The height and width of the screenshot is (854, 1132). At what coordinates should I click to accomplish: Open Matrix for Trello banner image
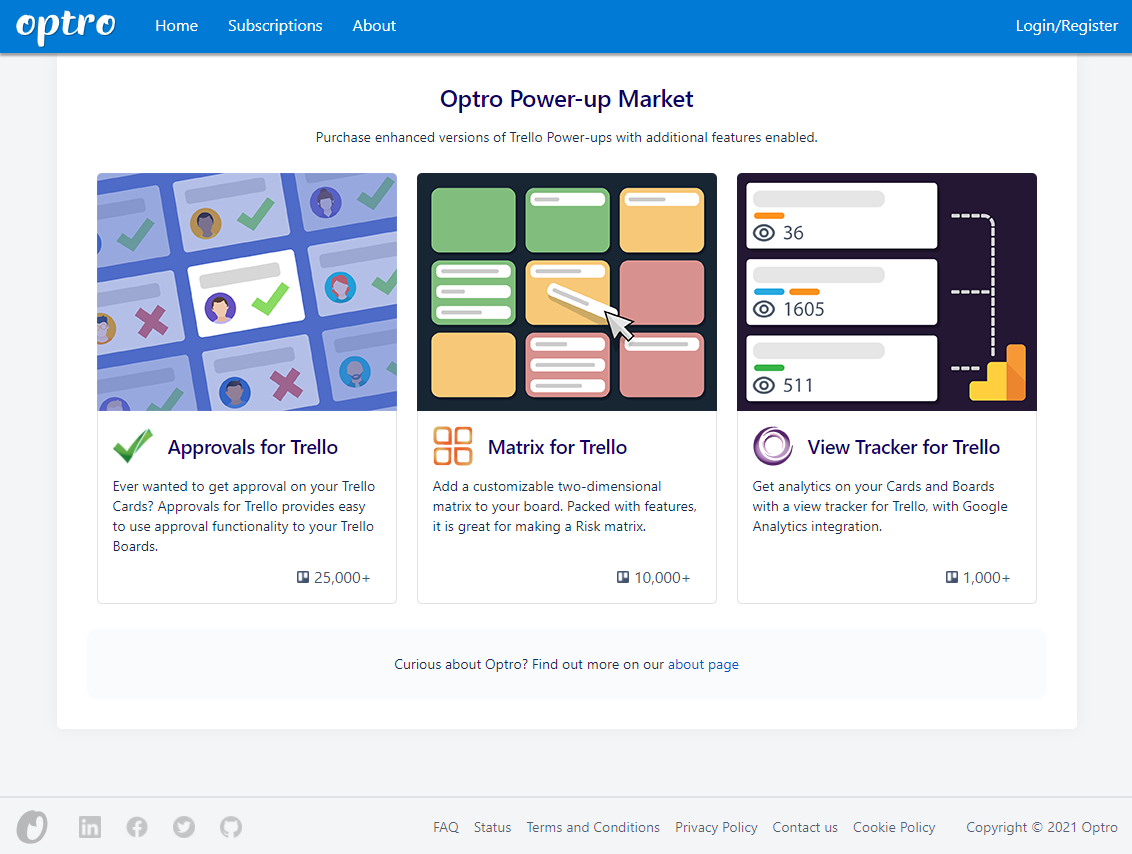click(x=567, y=292)
